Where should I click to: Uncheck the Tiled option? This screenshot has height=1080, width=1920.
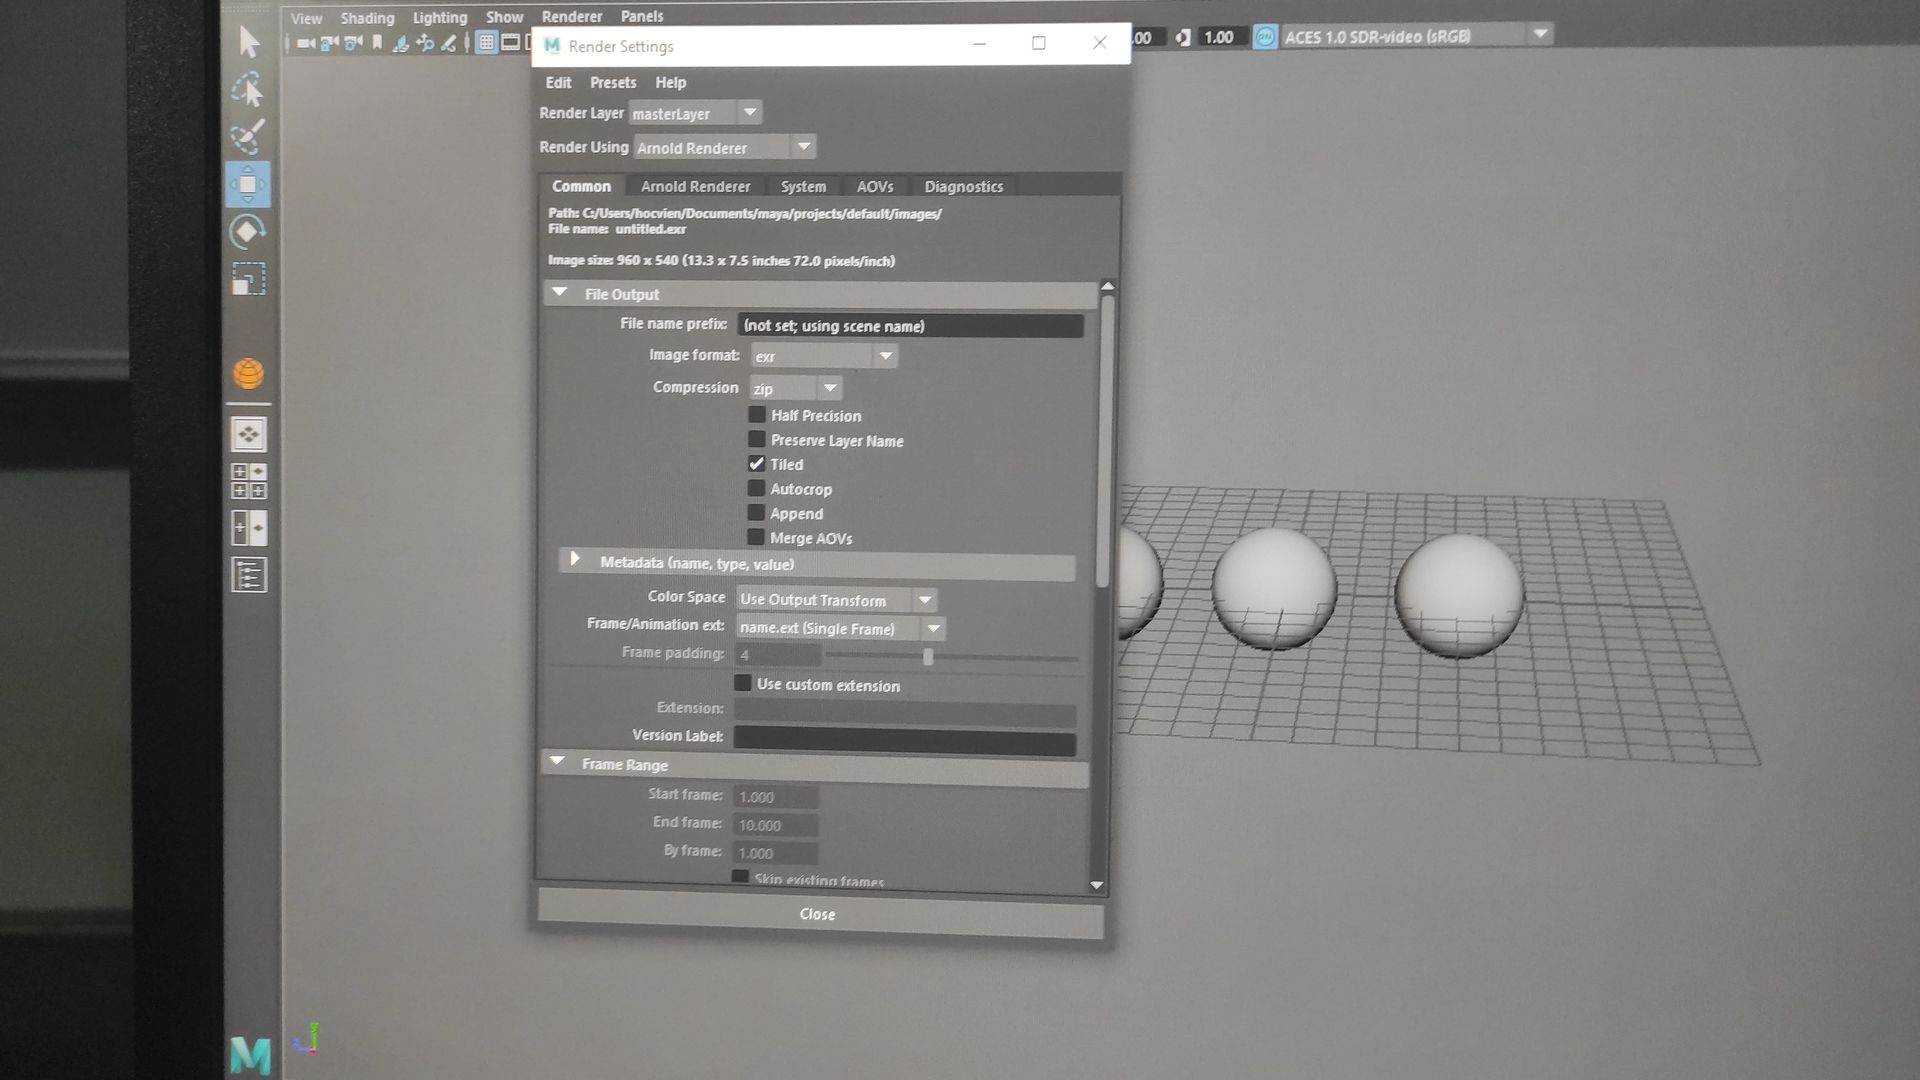coord(757,464)
